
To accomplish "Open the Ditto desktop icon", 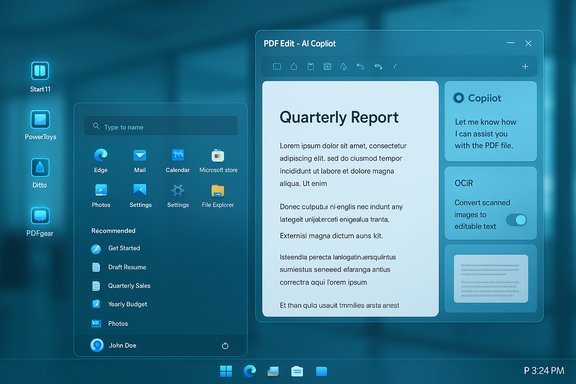I will point(40,168).
